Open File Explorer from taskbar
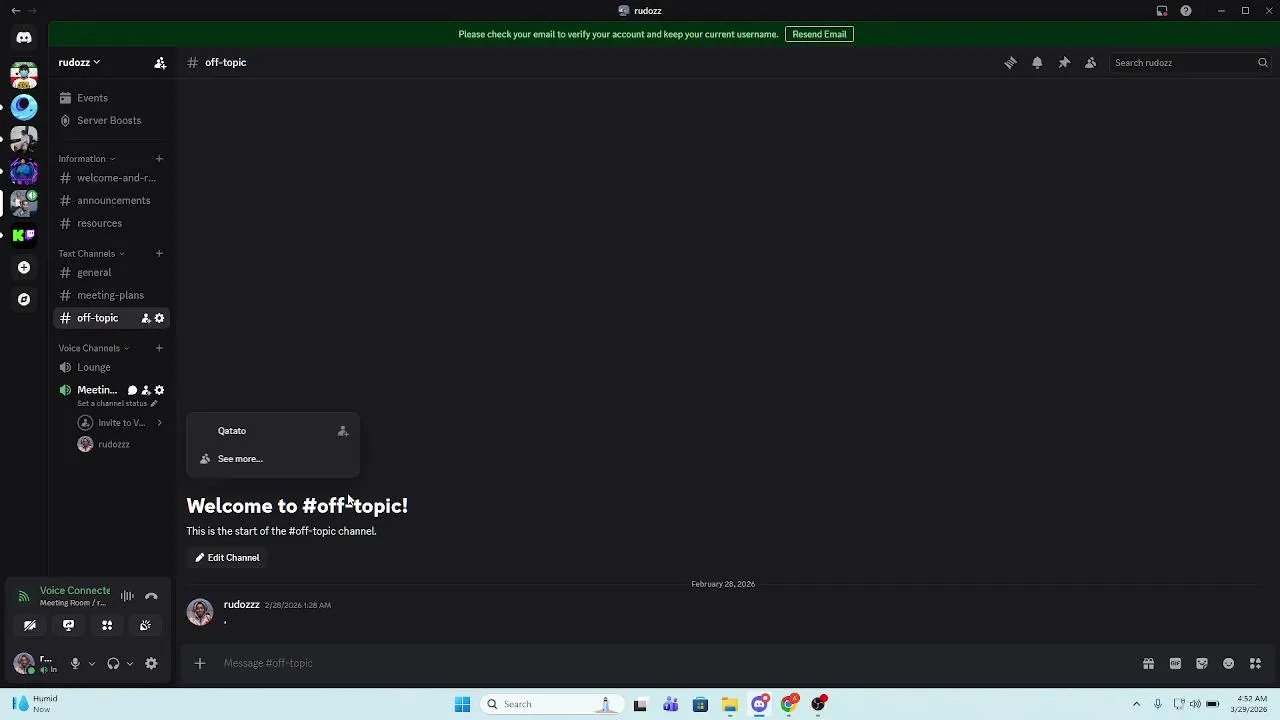Viewport: 1280px width, 720px height. pyautogui.click(x=730, y=704)
